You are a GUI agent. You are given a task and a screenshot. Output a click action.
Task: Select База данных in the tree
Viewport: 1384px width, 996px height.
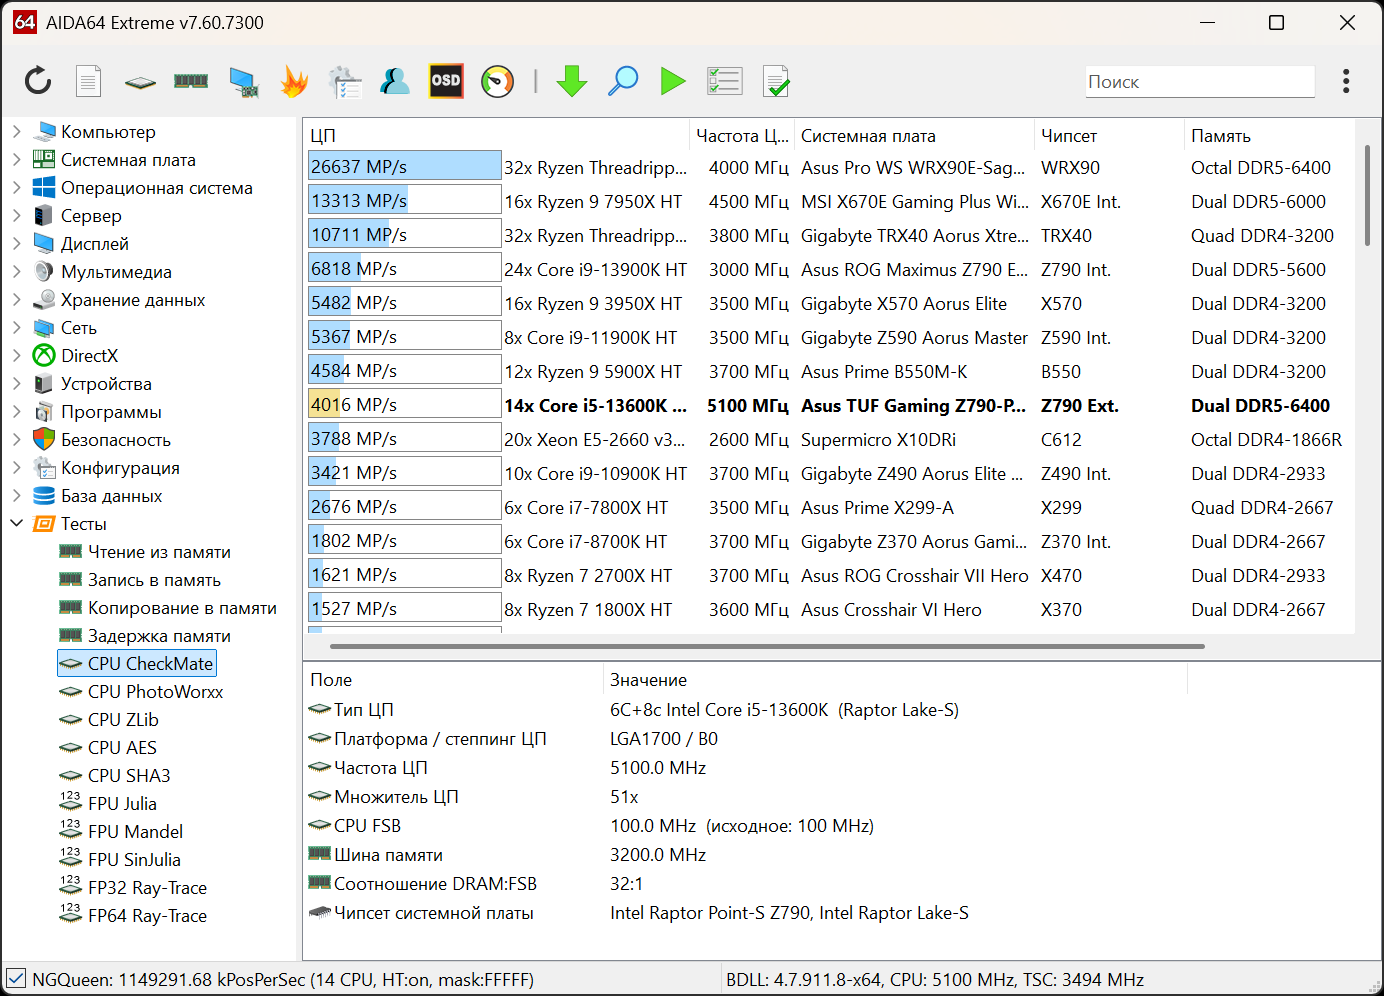[x=111, y=496]
